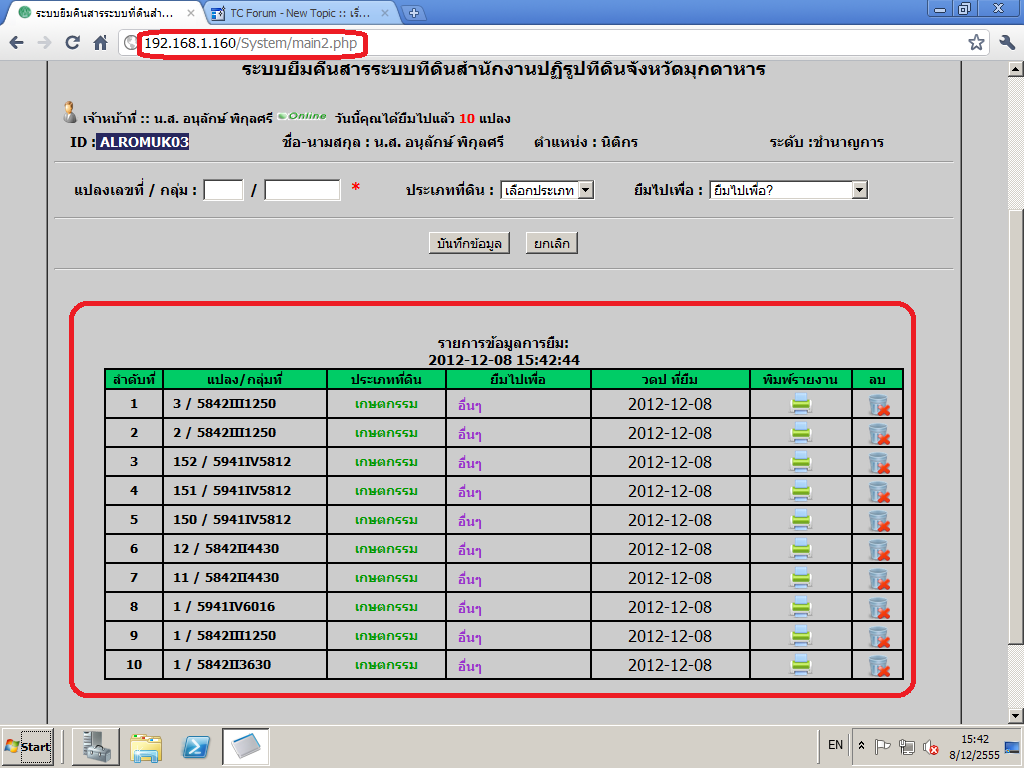Screen dimensions: 1024x768
Task: Delete row 1 / 5941IV6016
Action: tap(879, 608)
